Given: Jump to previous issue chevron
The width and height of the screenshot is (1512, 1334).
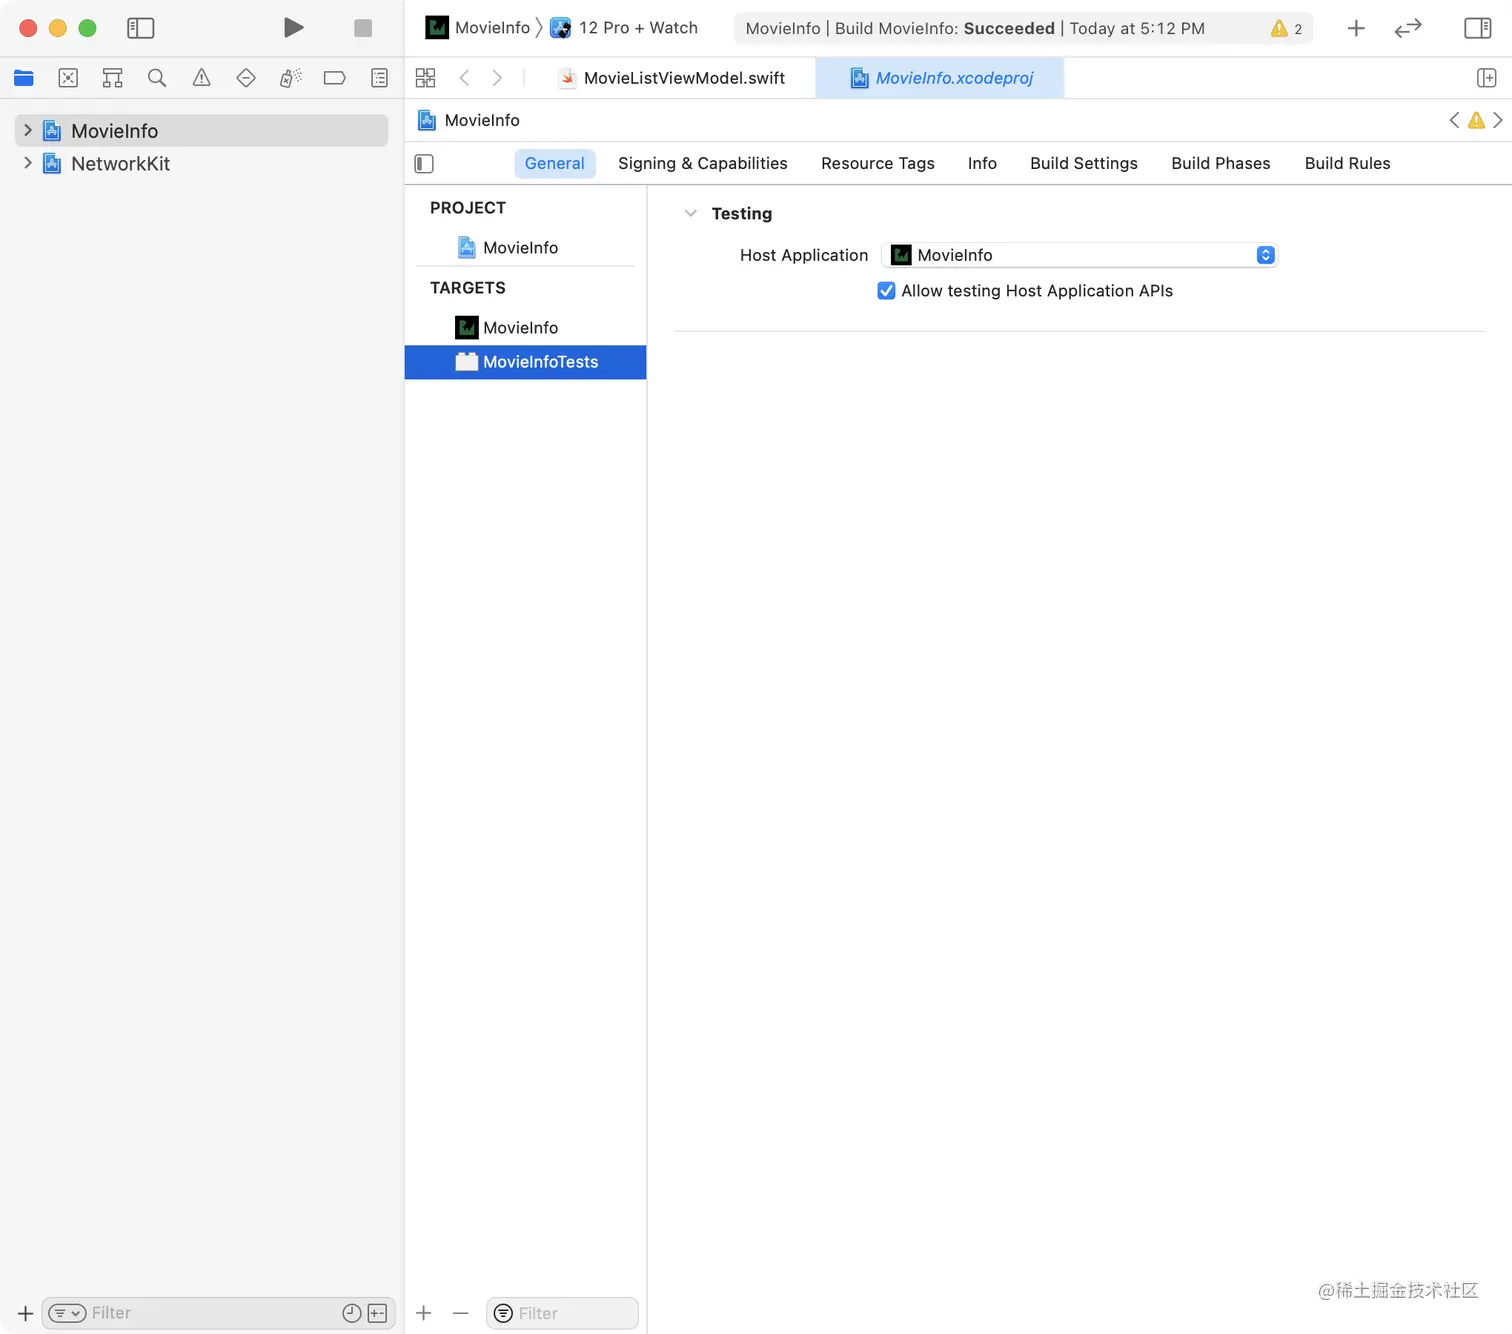Looking at the screenshot, I should tap(1454, 120).
